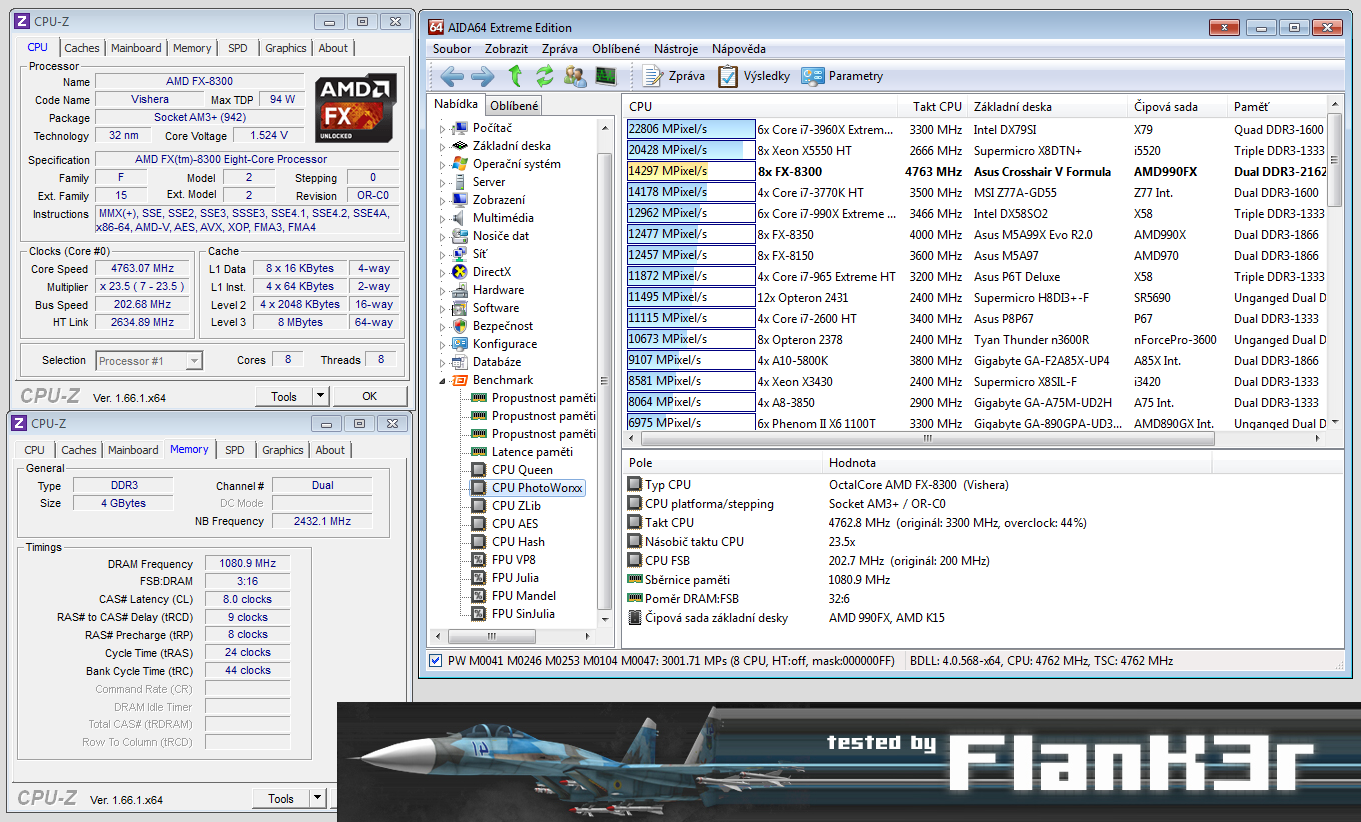Click the Počítač computer icon in tree
This screenshot has height=822, width=1361.
pyautogui.click(x=459, y=128)
